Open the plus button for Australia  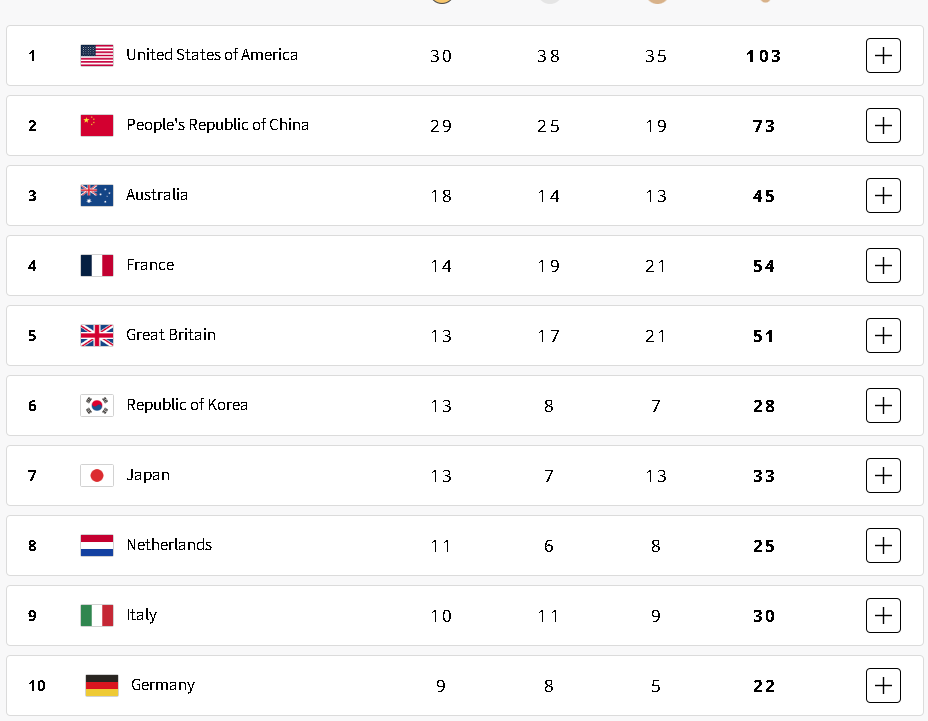883,195
